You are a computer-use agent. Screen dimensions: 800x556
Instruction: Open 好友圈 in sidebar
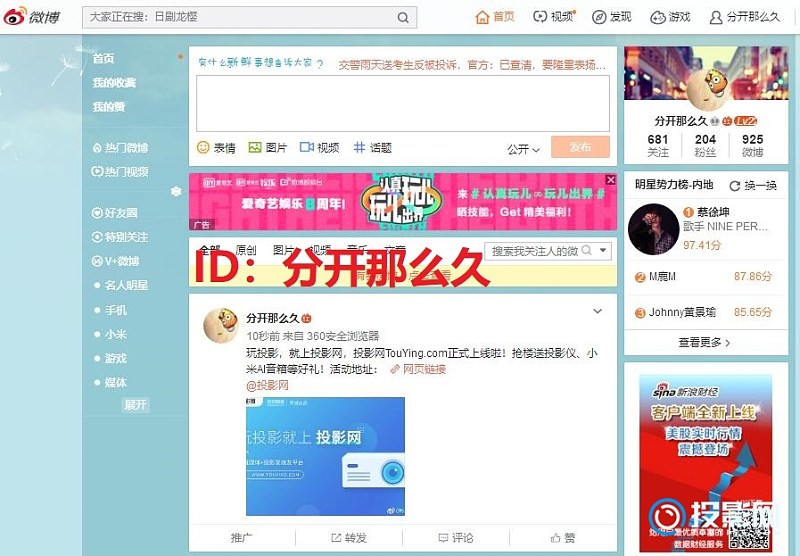[x=114, y=213]
